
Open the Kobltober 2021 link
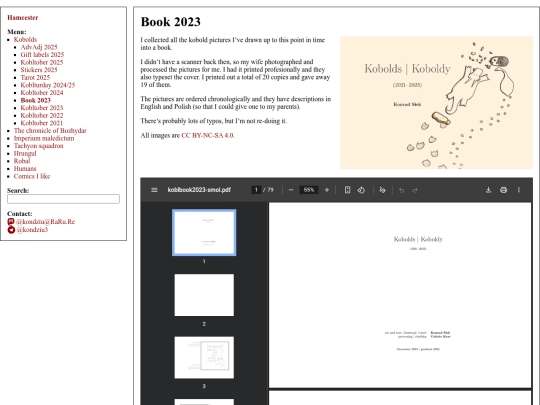click(42, 123)
